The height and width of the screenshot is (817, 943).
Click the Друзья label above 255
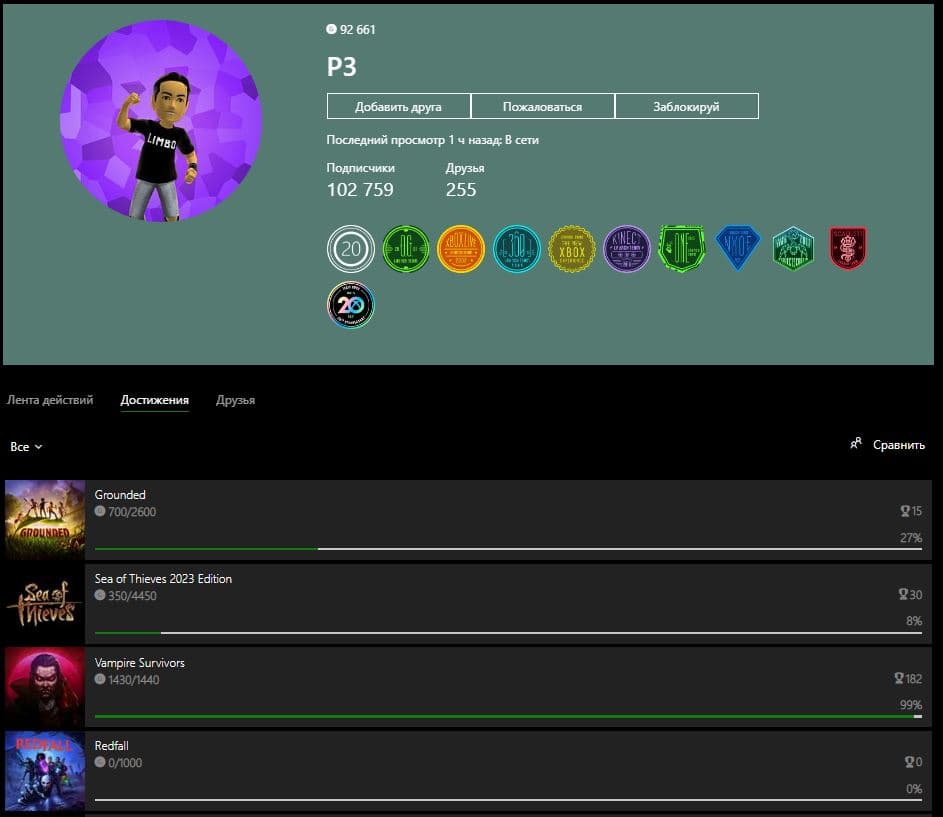(x=465, y=168)
